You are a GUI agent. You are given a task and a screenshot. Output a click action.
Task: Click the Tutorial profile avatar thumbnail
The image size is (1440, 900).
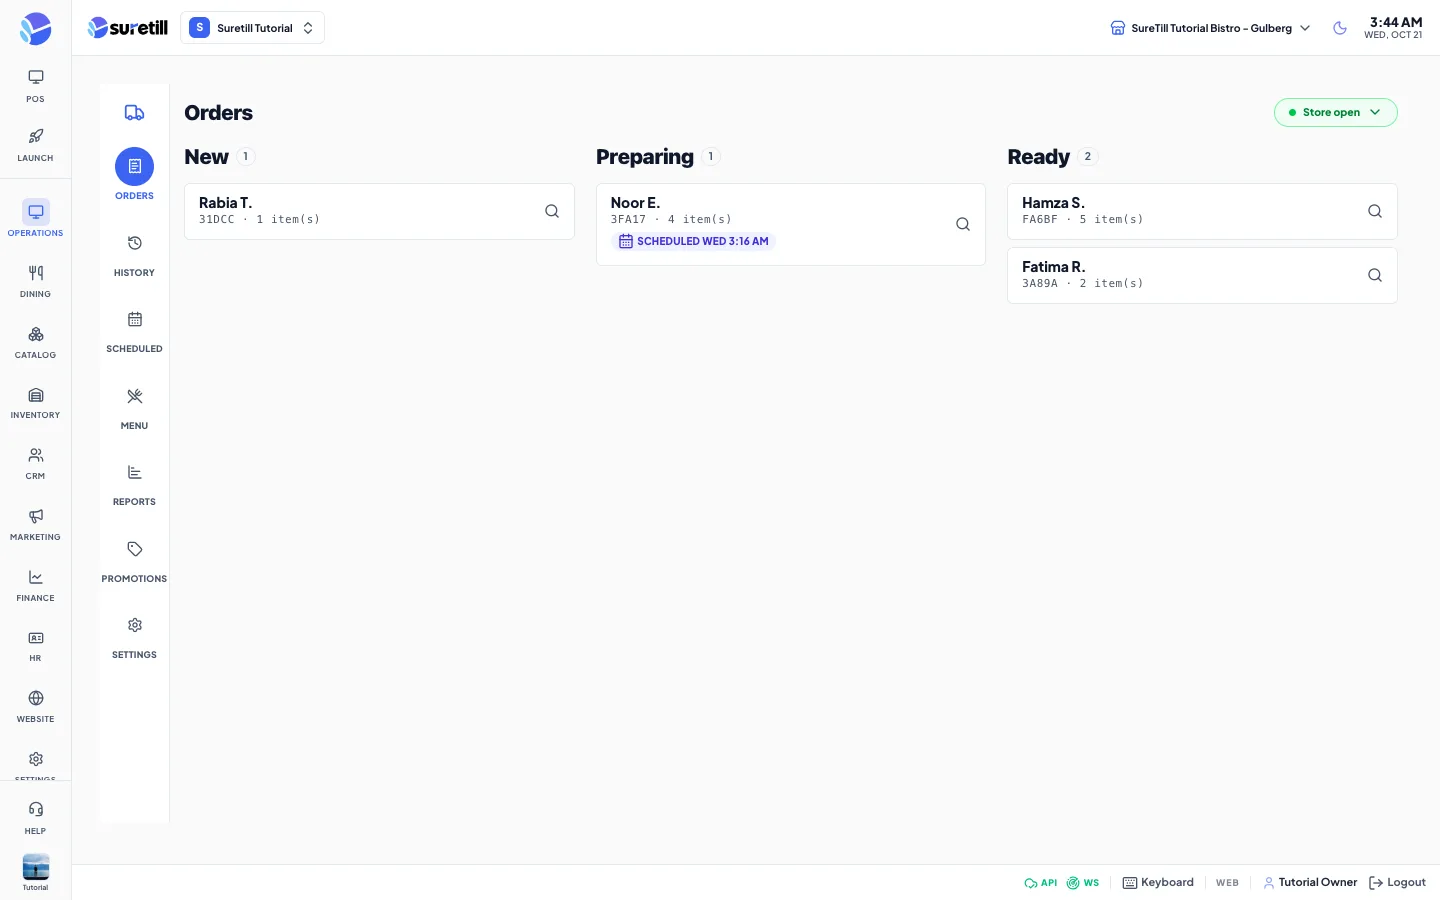[x=36, y=867]
